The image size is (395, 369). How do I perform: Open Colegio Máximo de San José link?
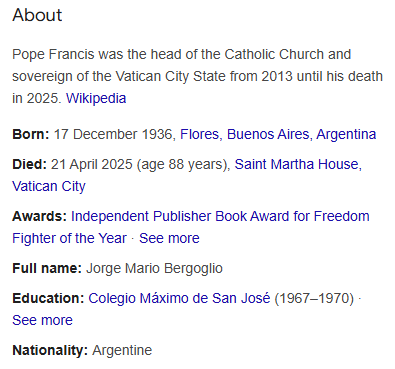click(179, 298)
